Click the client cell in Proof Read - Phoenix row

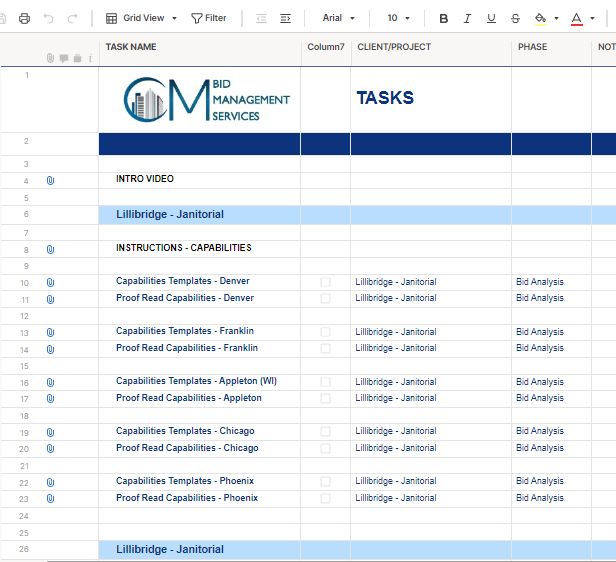(x=431, y=499)
